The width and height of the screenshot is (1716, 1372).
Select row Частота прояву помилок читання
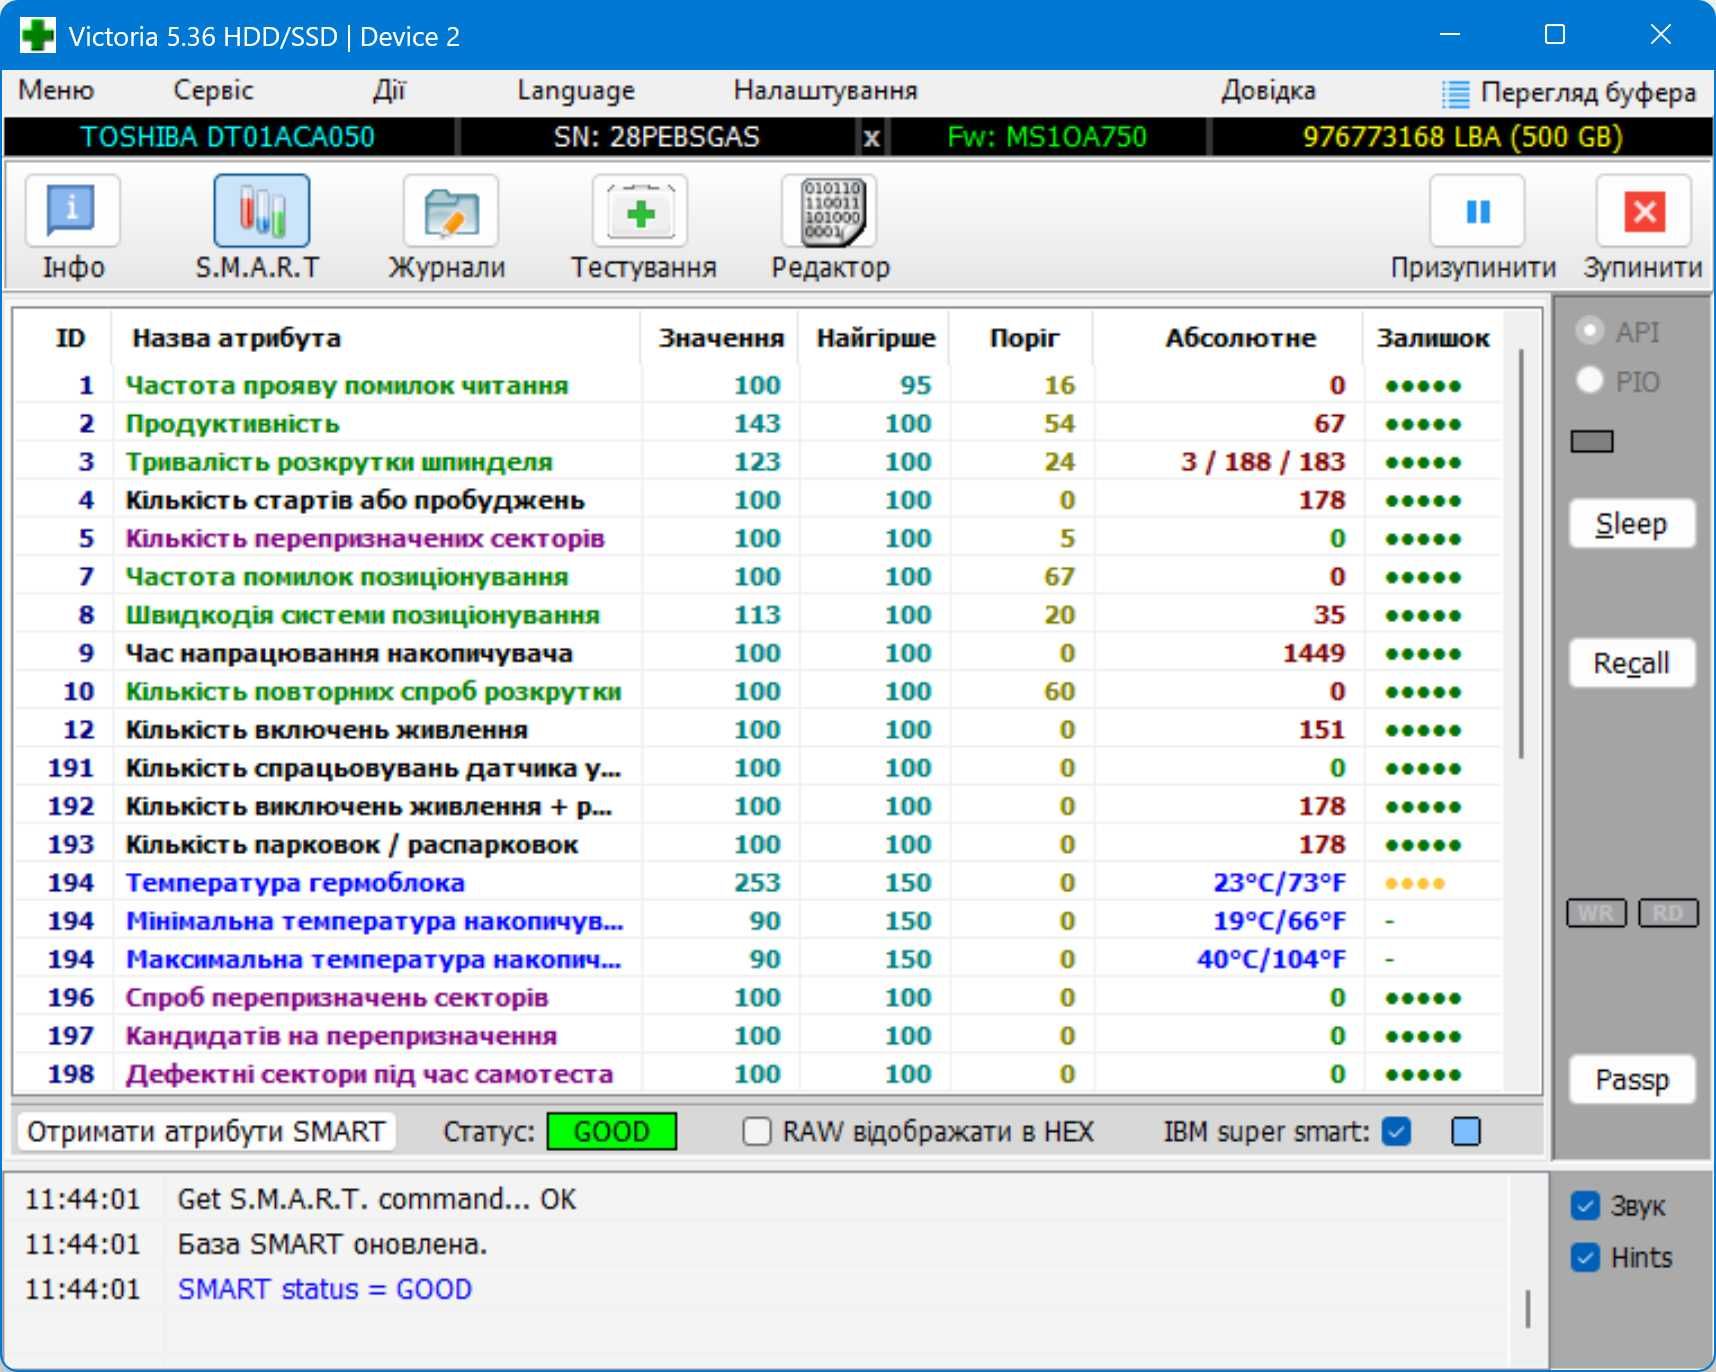758,385
